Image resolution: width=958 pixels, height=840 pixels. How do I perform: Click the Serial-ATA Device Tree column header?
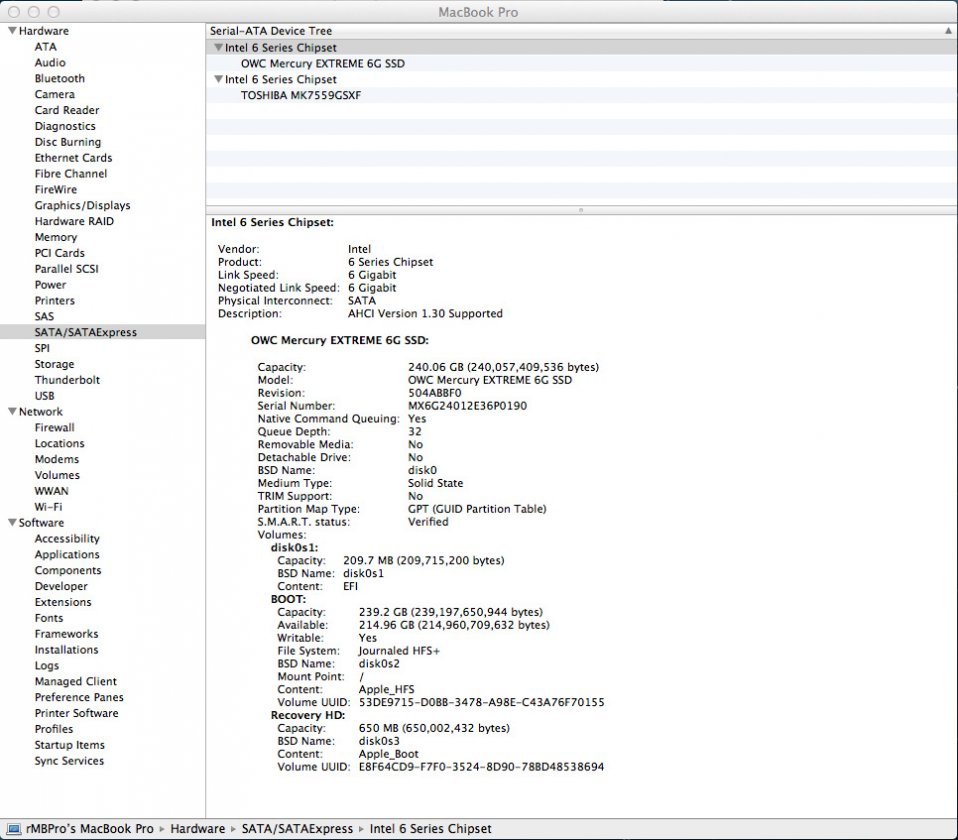click(x=582, y=31)
